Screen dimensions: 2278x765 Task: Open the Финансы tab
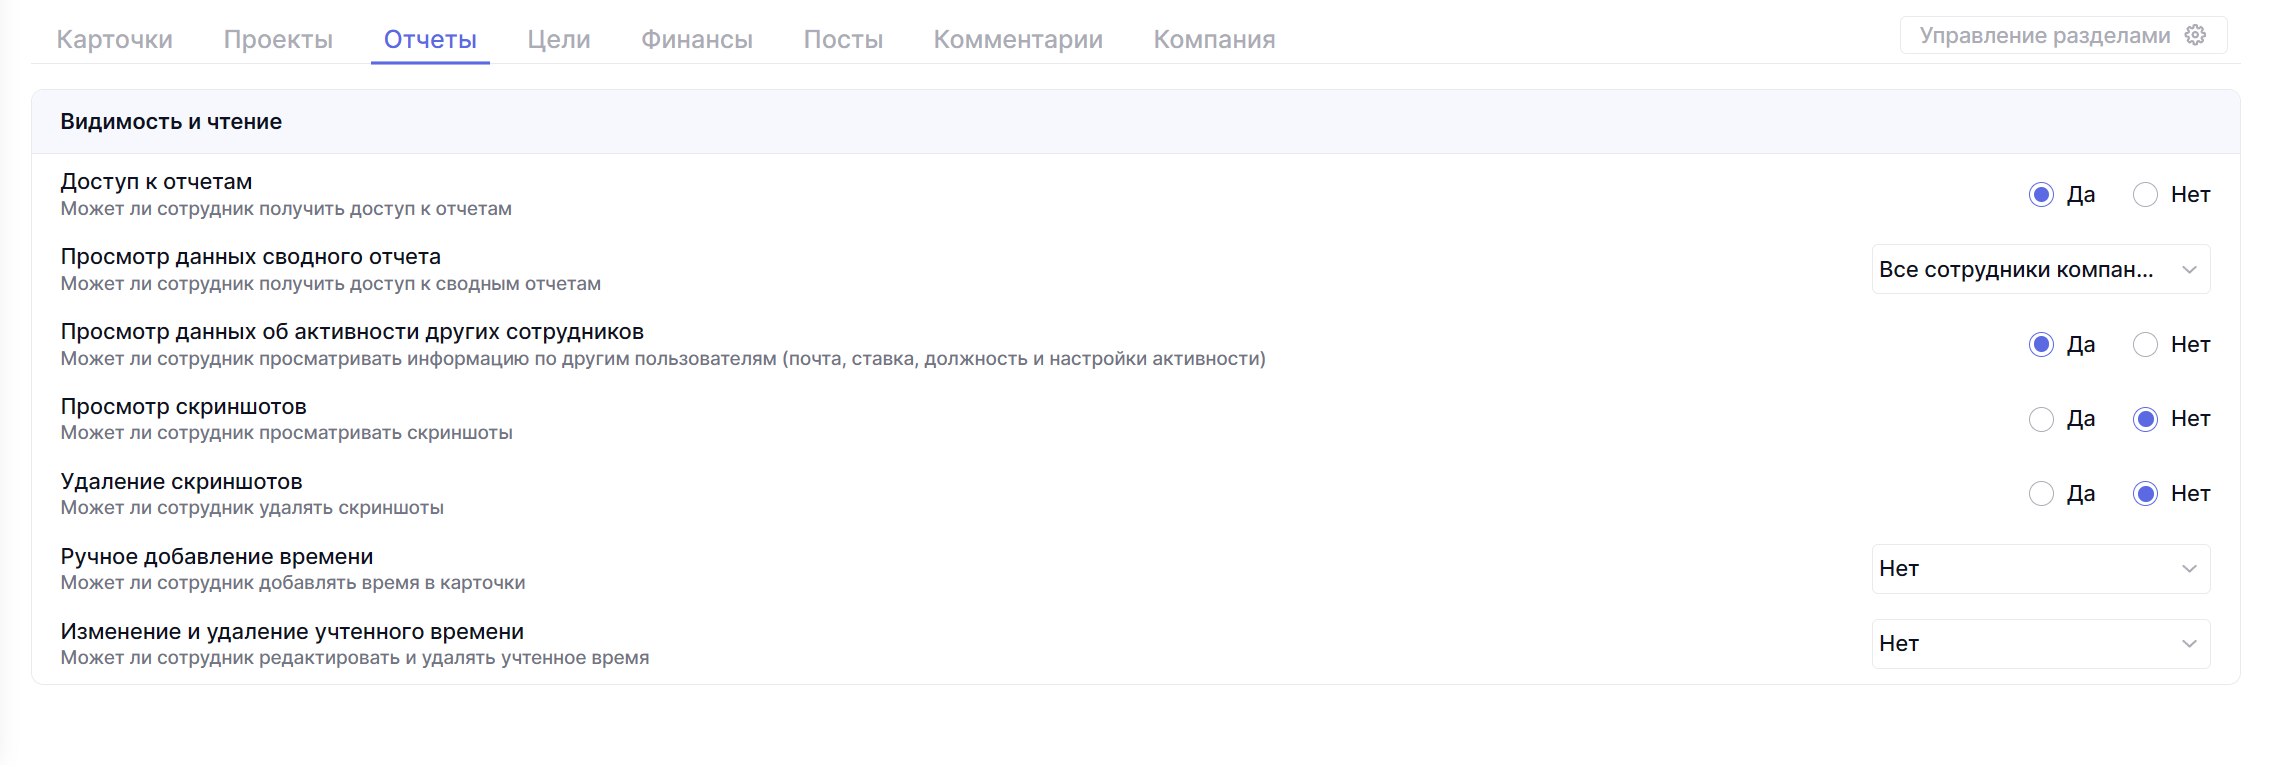[x=696, y=40]
